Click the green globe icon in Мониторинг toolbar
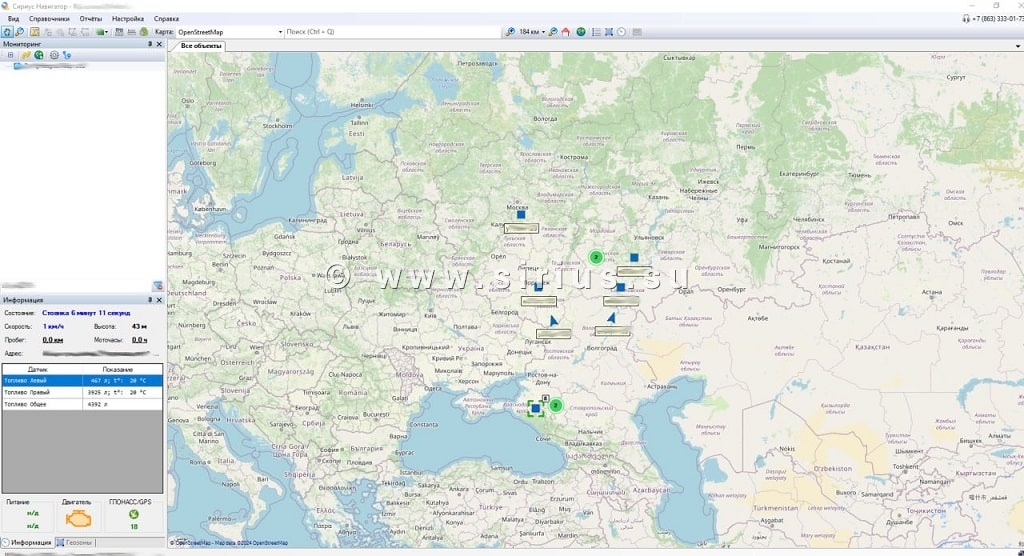The image size is (1024, 556). 39,55
